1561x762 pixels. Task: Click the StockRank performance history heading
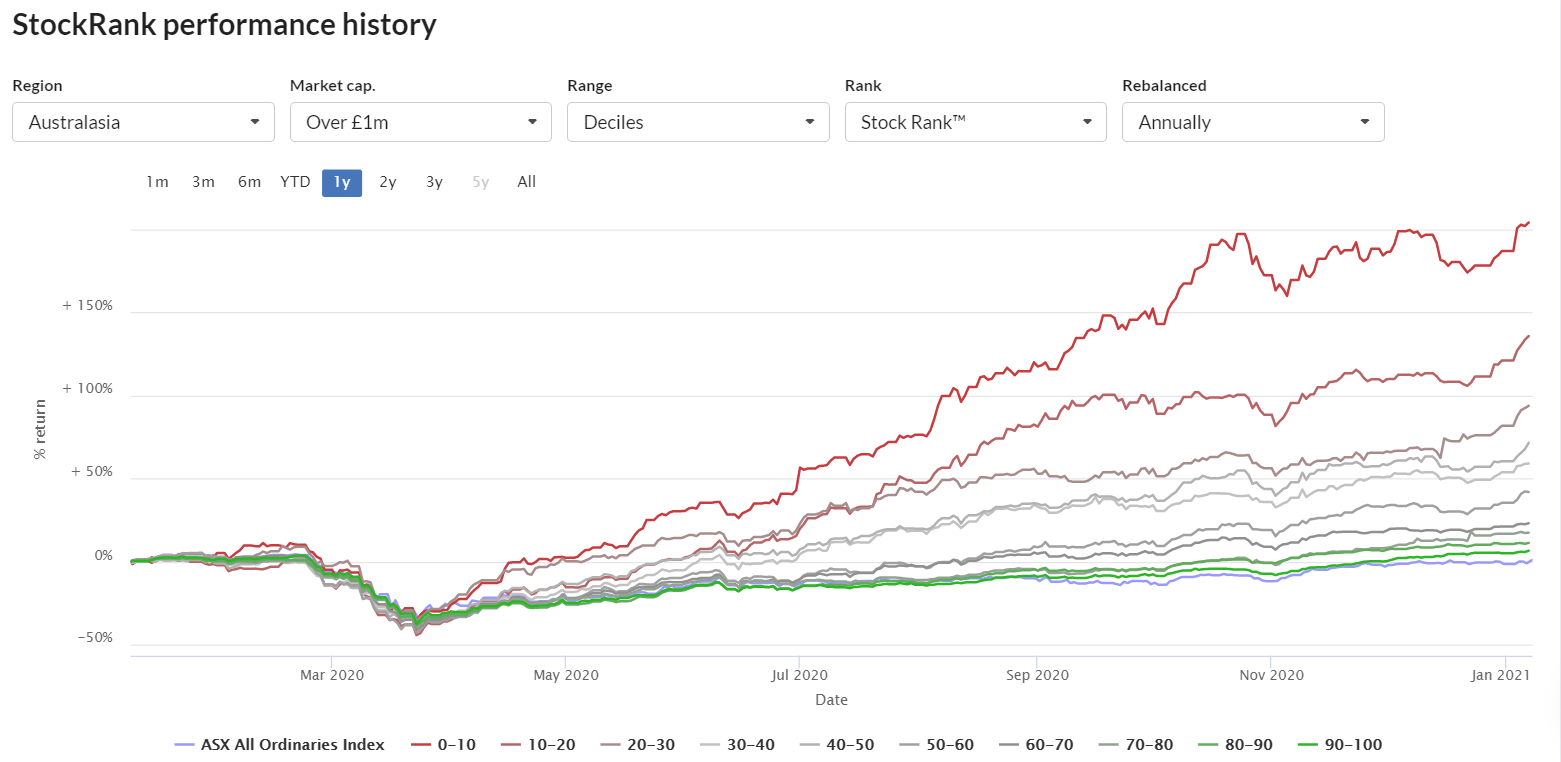[x=224, y=24]
